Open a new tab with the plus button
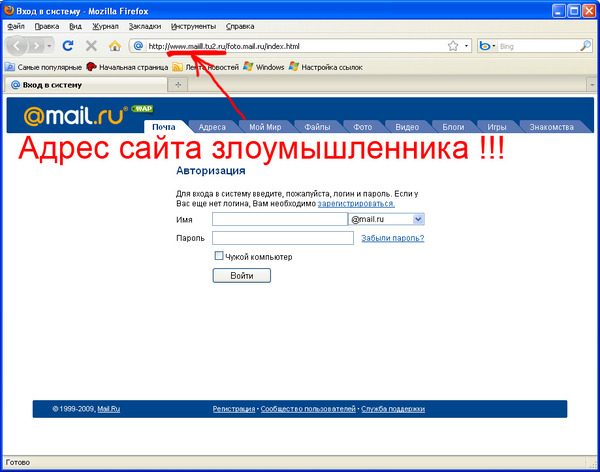This screenshot has height=472, width=600. [x=178, y=85]
